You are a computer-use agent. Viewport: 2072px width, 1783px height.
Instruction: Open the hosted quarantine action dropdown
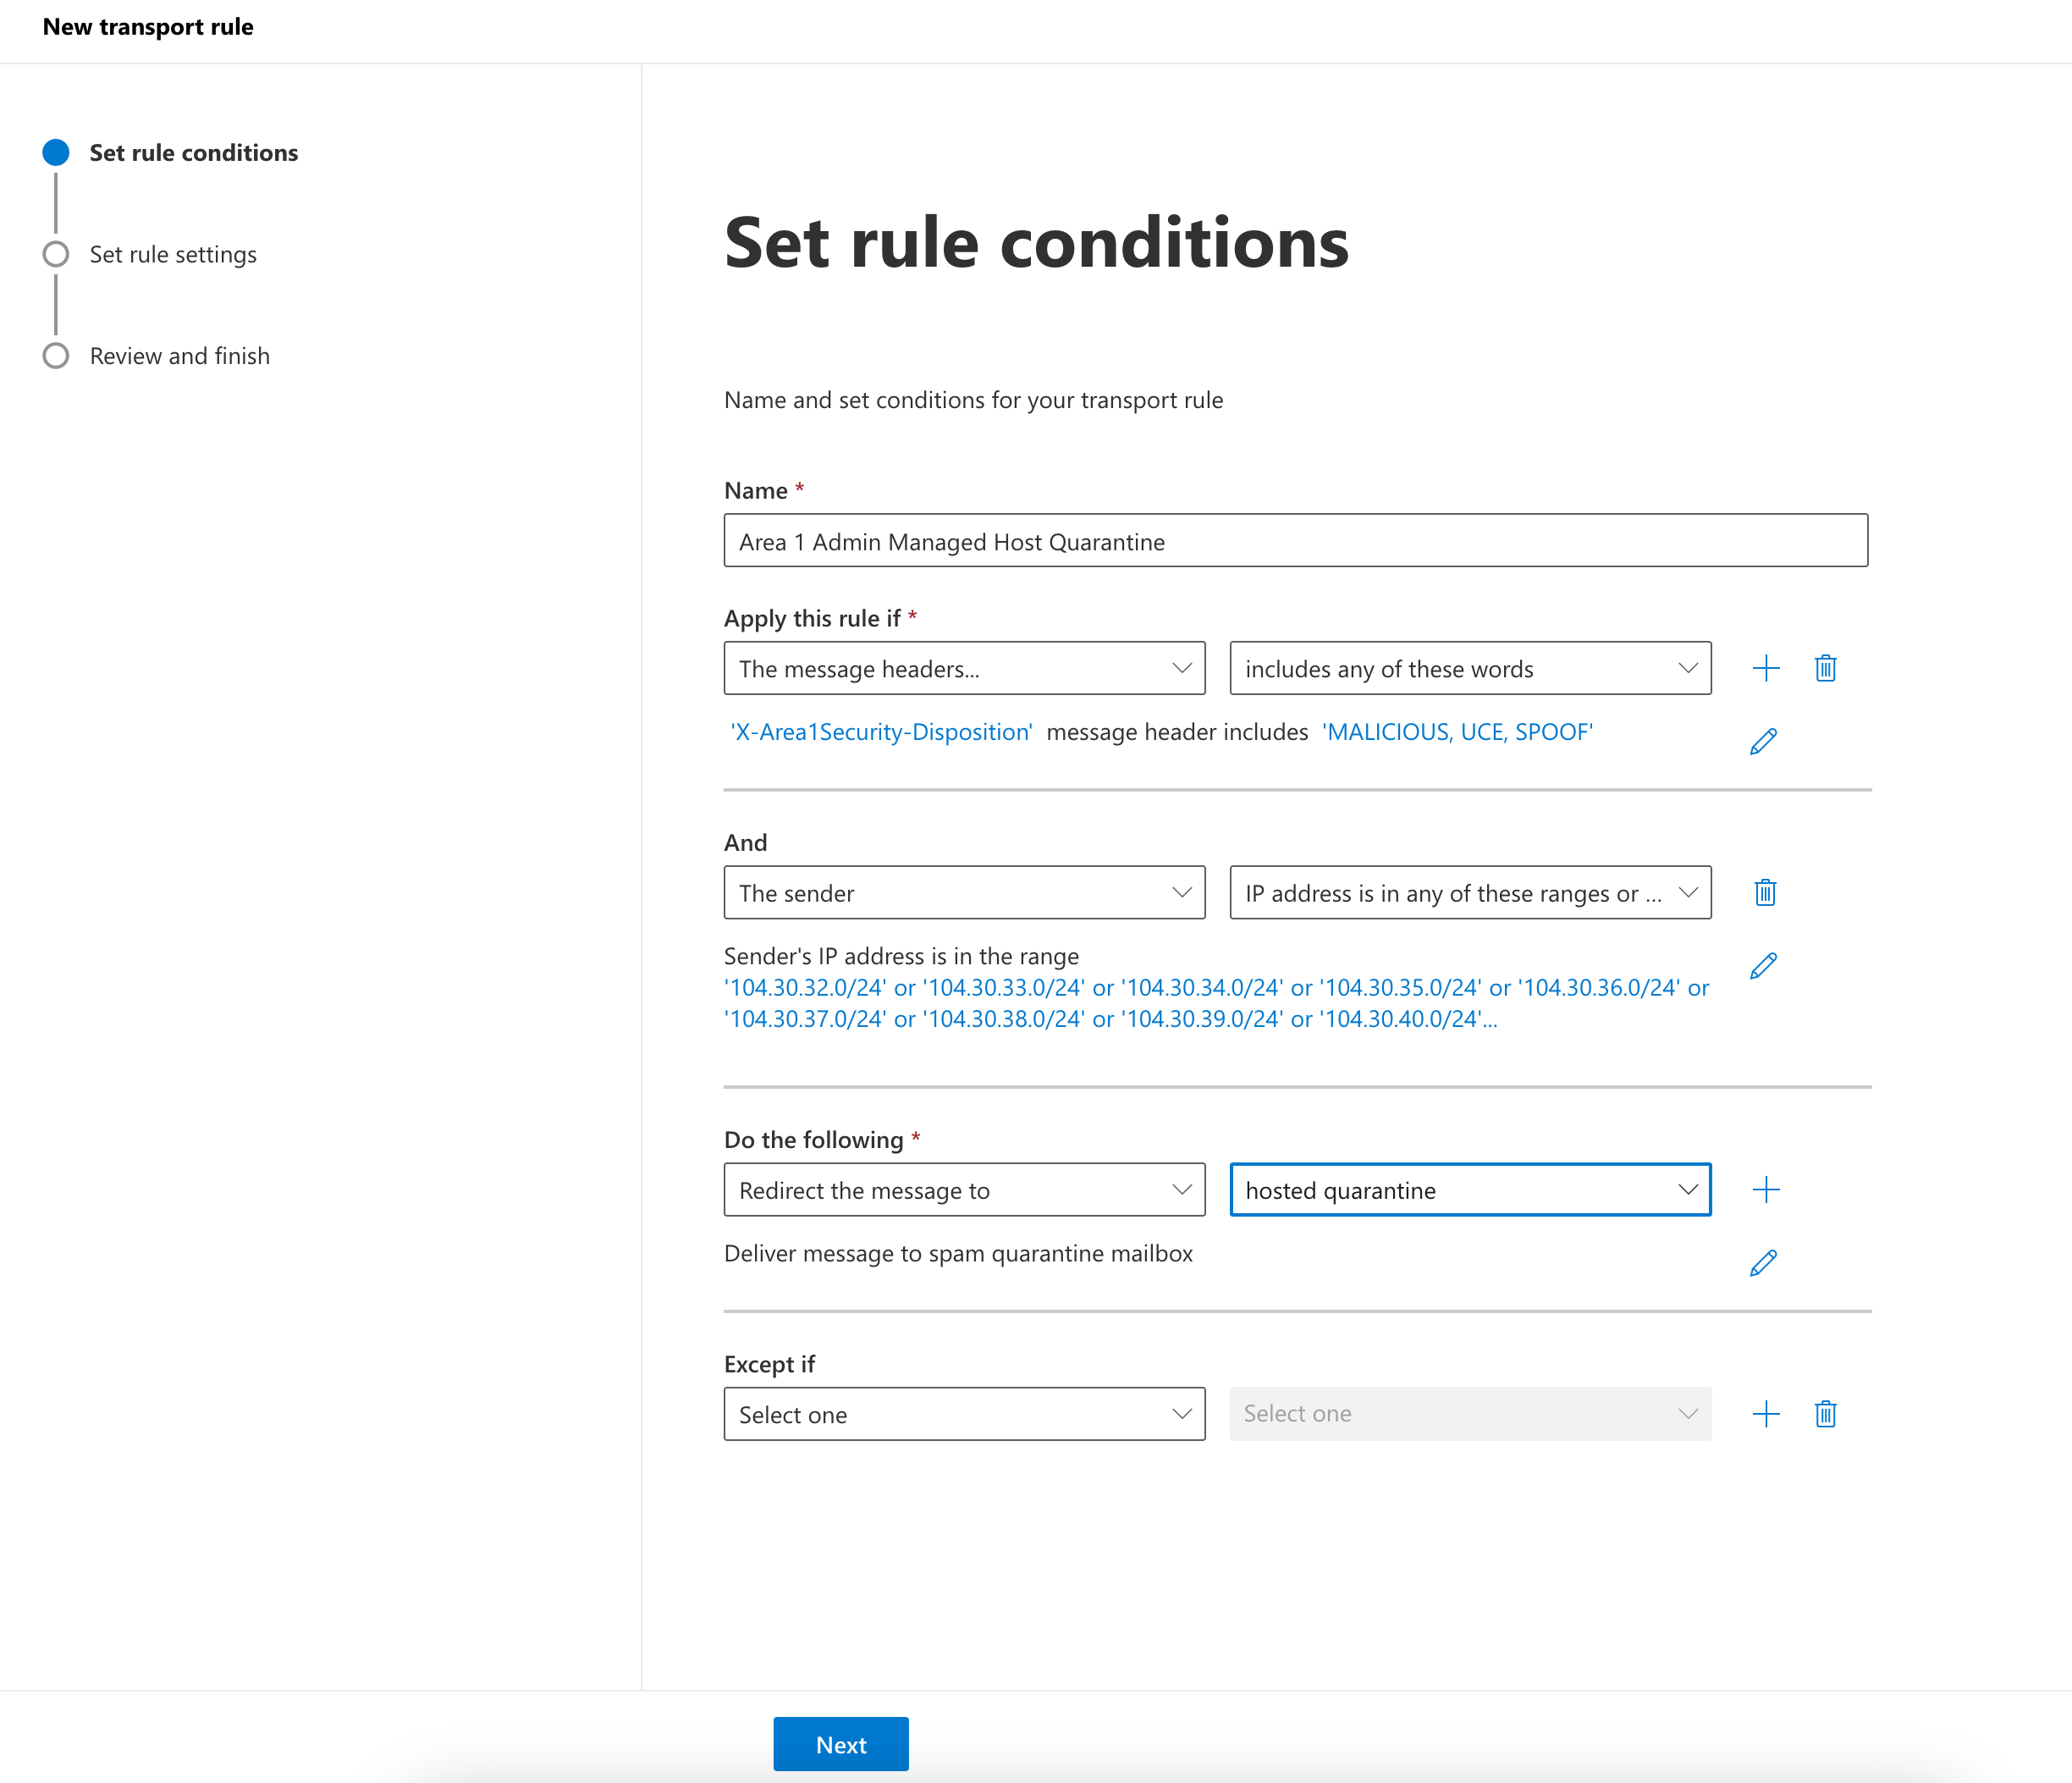pos(1469,1189)
